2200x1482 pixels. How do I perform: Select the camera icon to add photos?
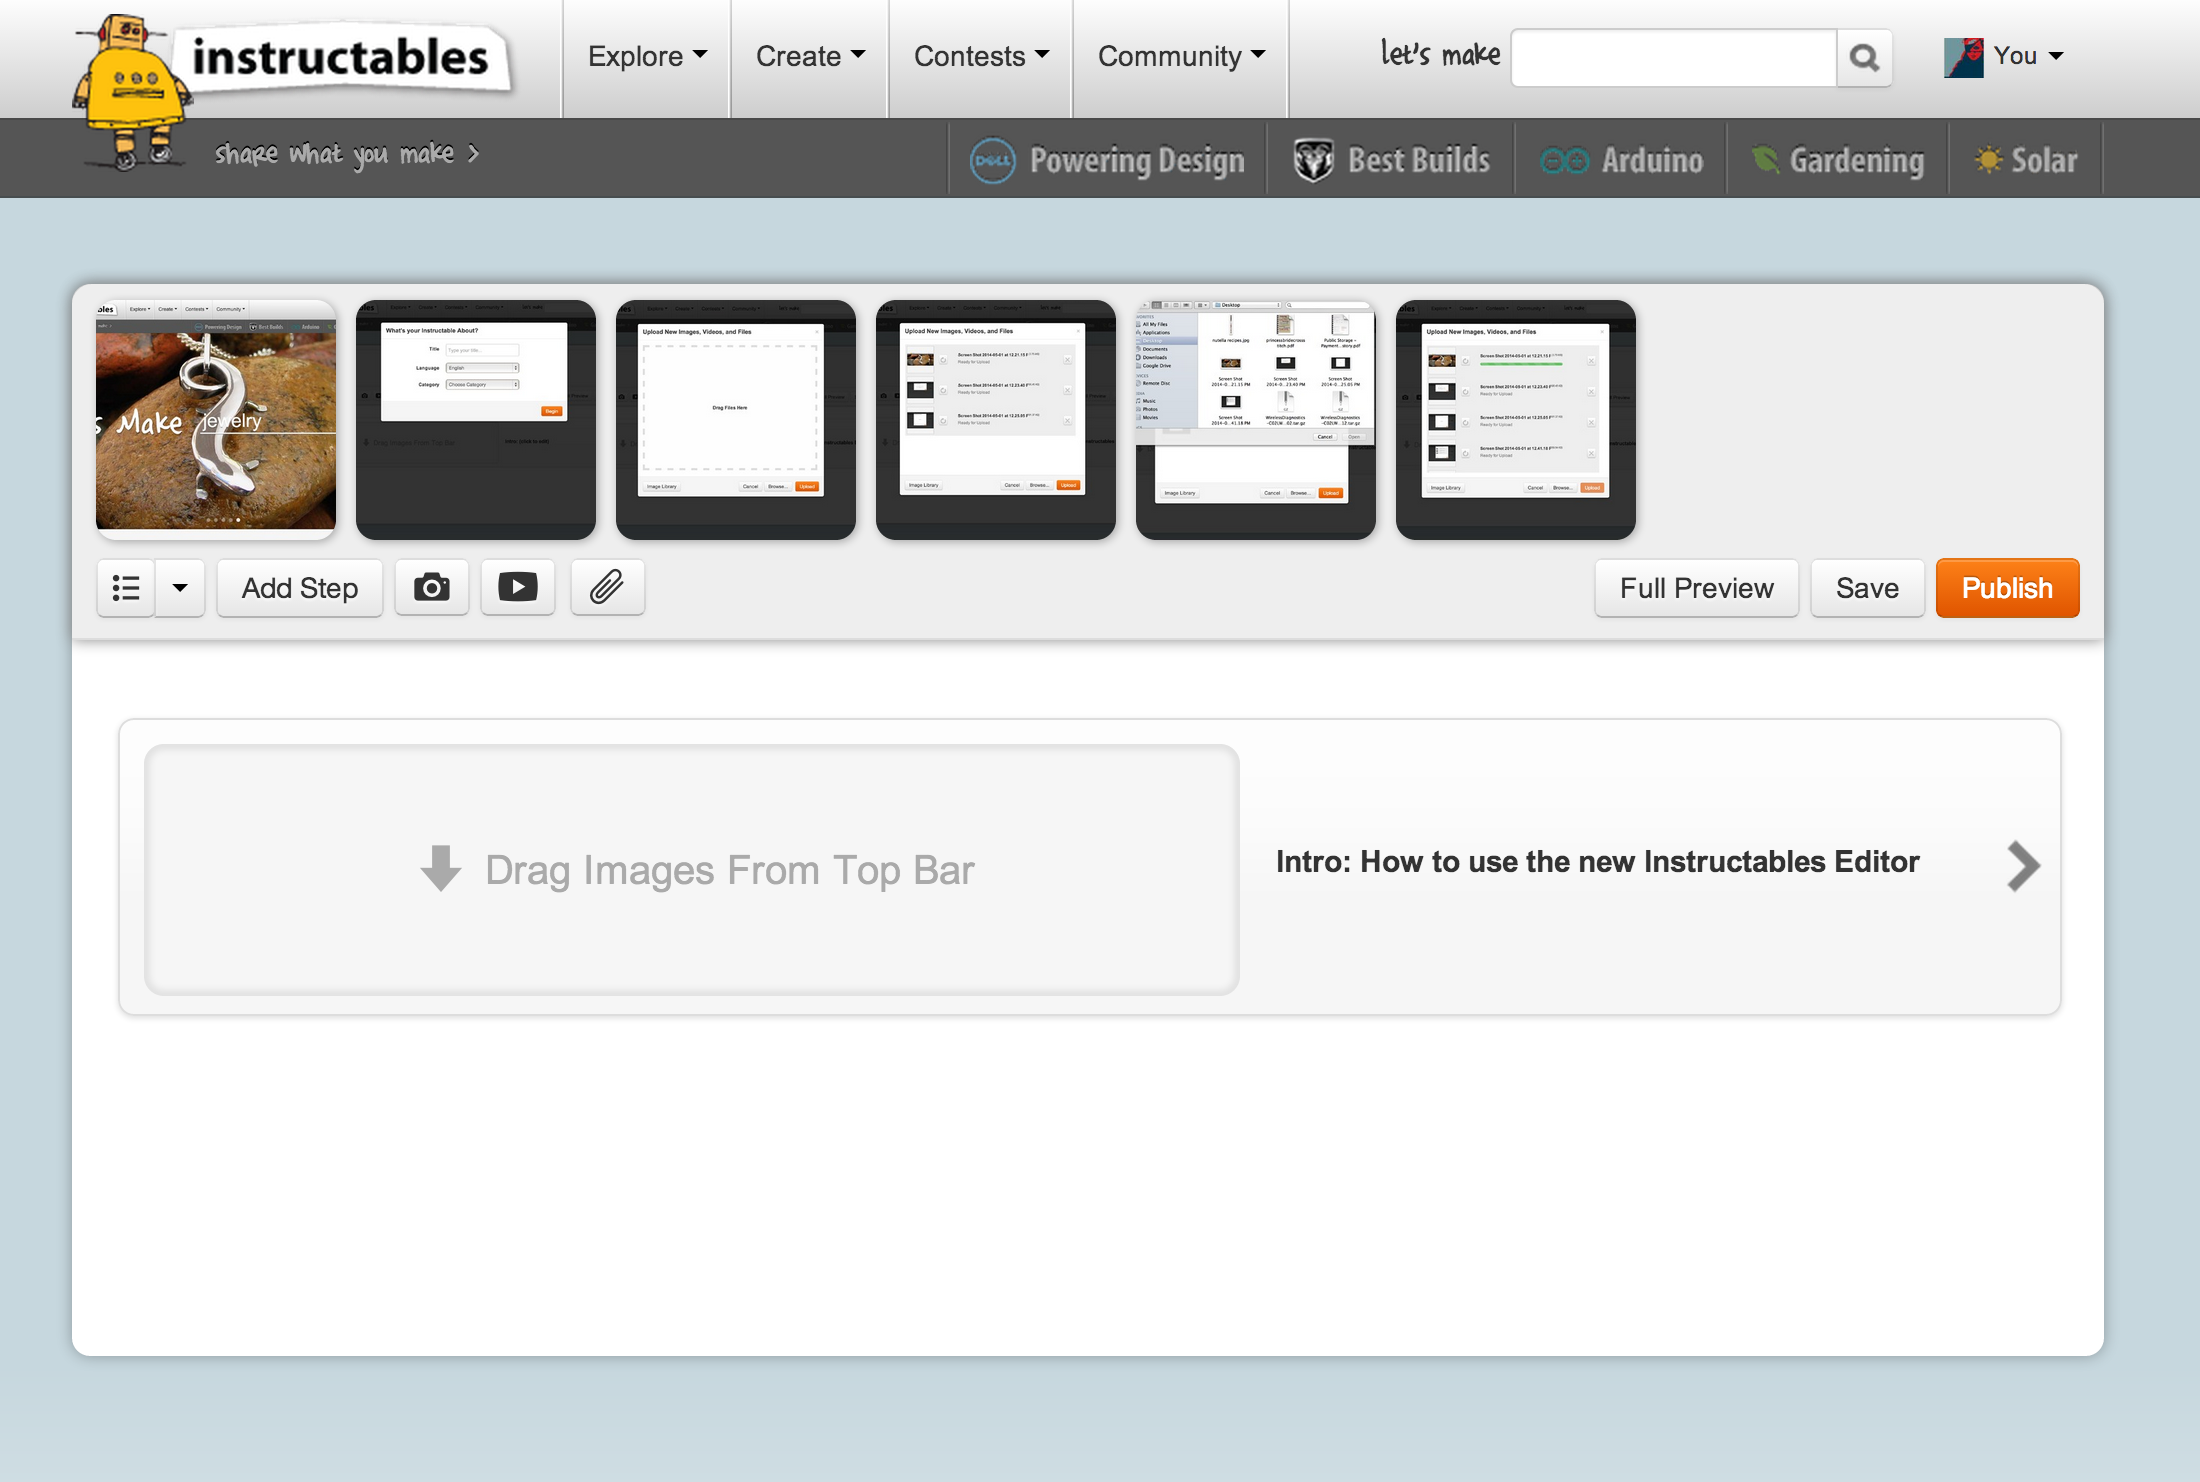[x=431, y=587]
